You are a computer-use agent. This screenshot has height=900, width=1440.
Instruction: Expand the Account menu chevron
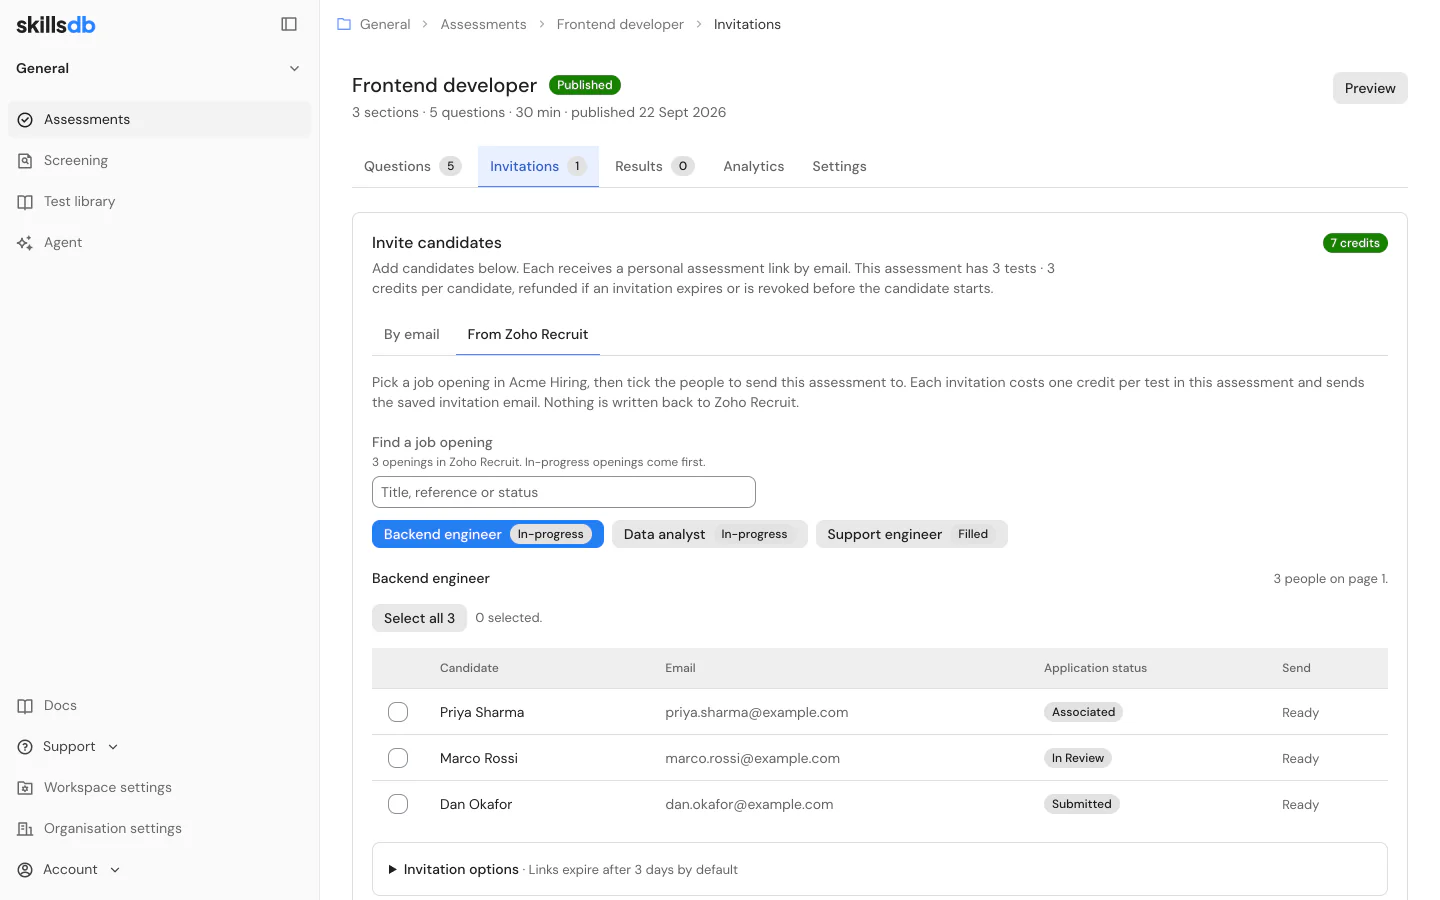coord(115,870)
